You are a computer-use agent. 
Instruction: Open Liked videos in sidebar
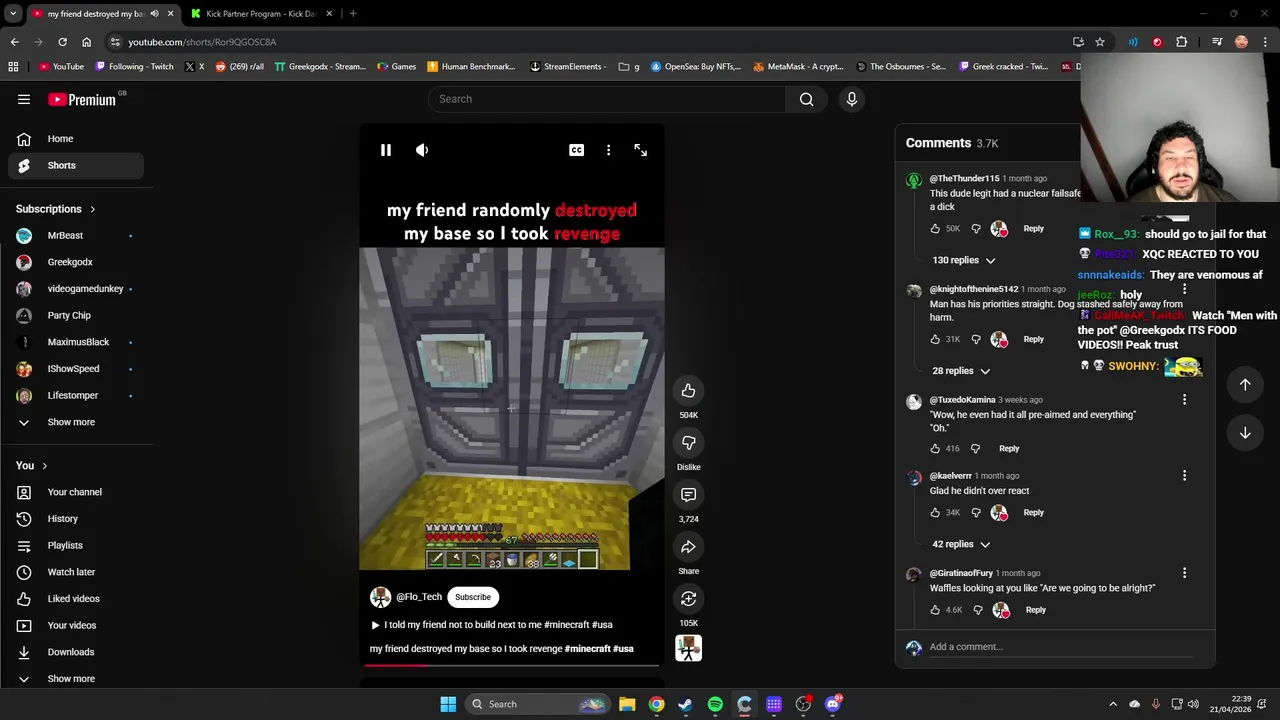76,599
